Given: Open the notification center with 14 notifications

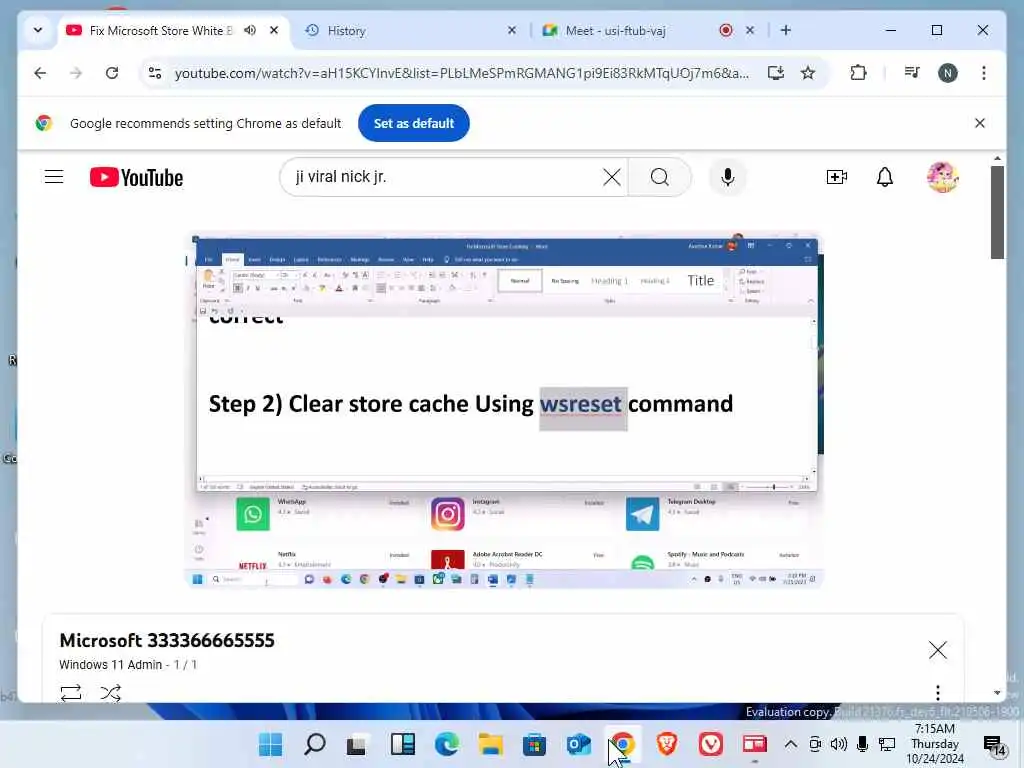Looking at the screenshot, I should pos(995,745).
